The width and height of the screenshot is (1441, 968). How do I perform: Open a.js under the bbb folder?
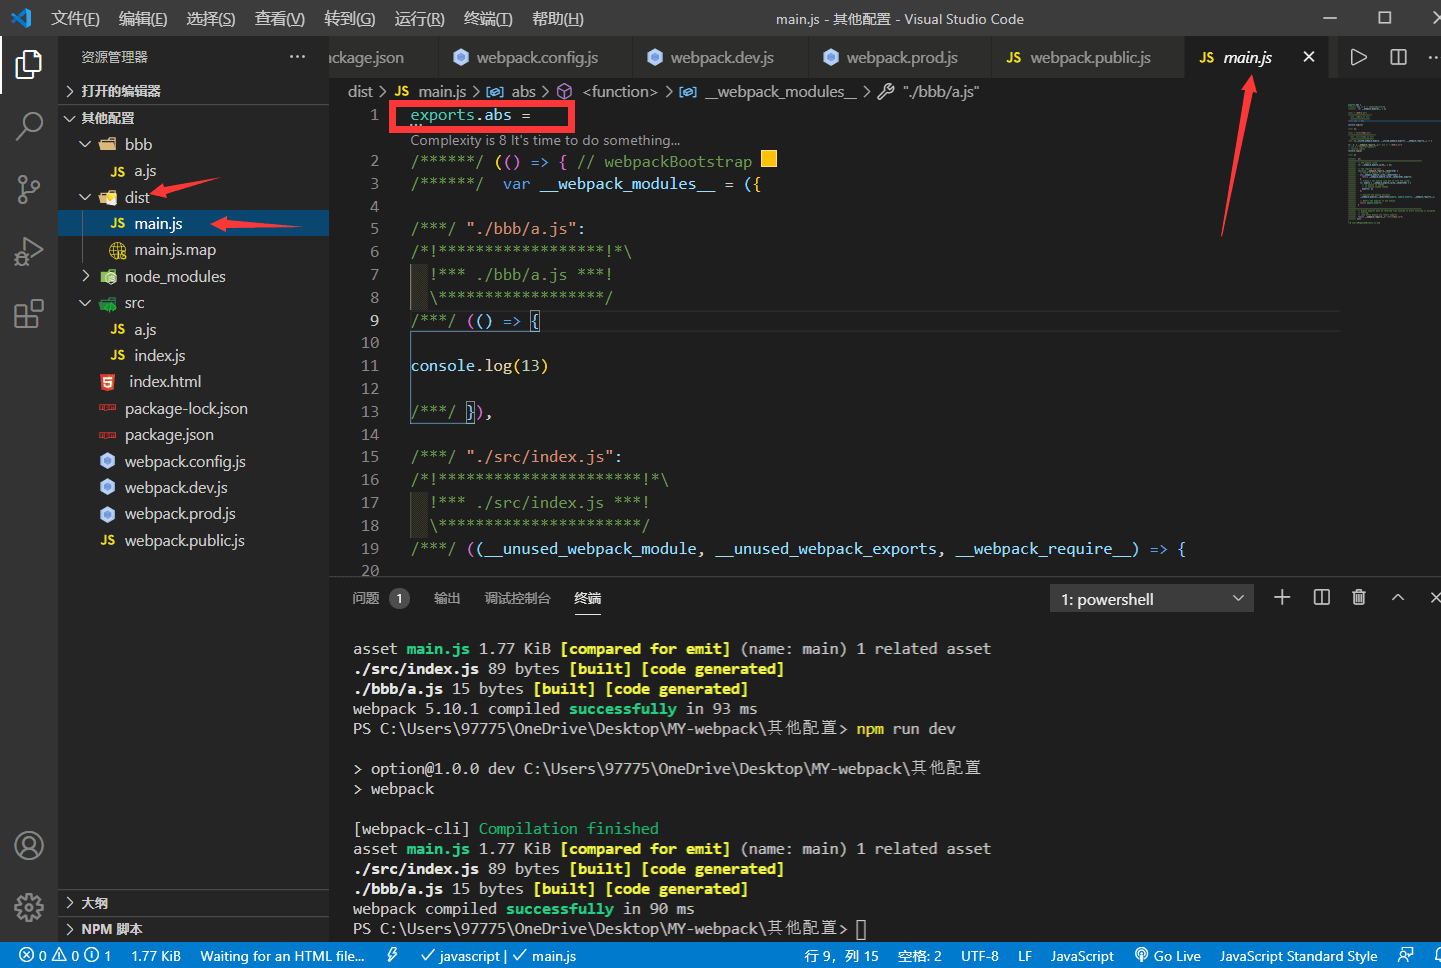[x=193, y=171]
